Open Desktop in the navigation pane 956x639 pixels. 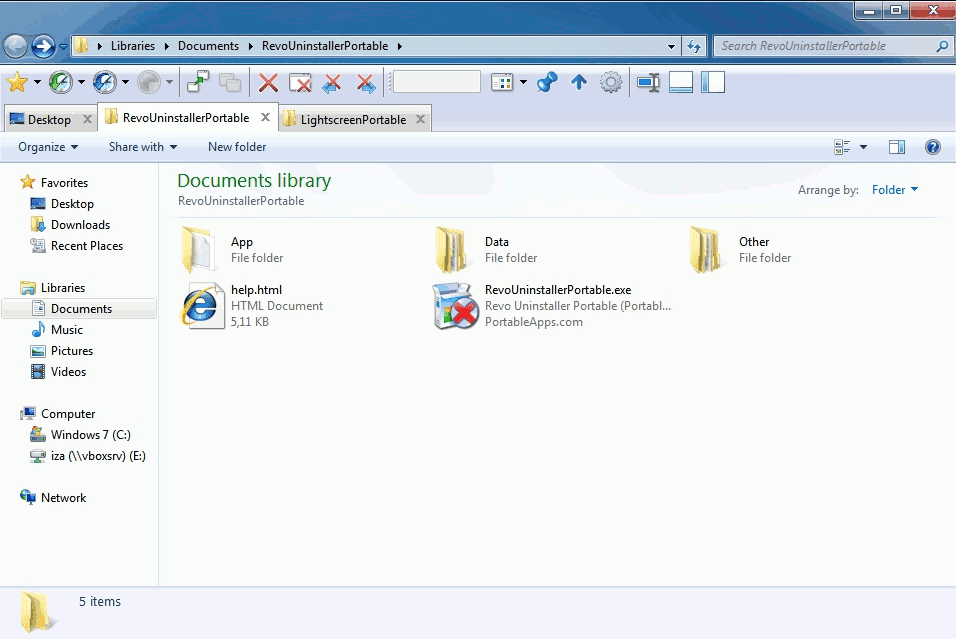(x=72, y=204)
